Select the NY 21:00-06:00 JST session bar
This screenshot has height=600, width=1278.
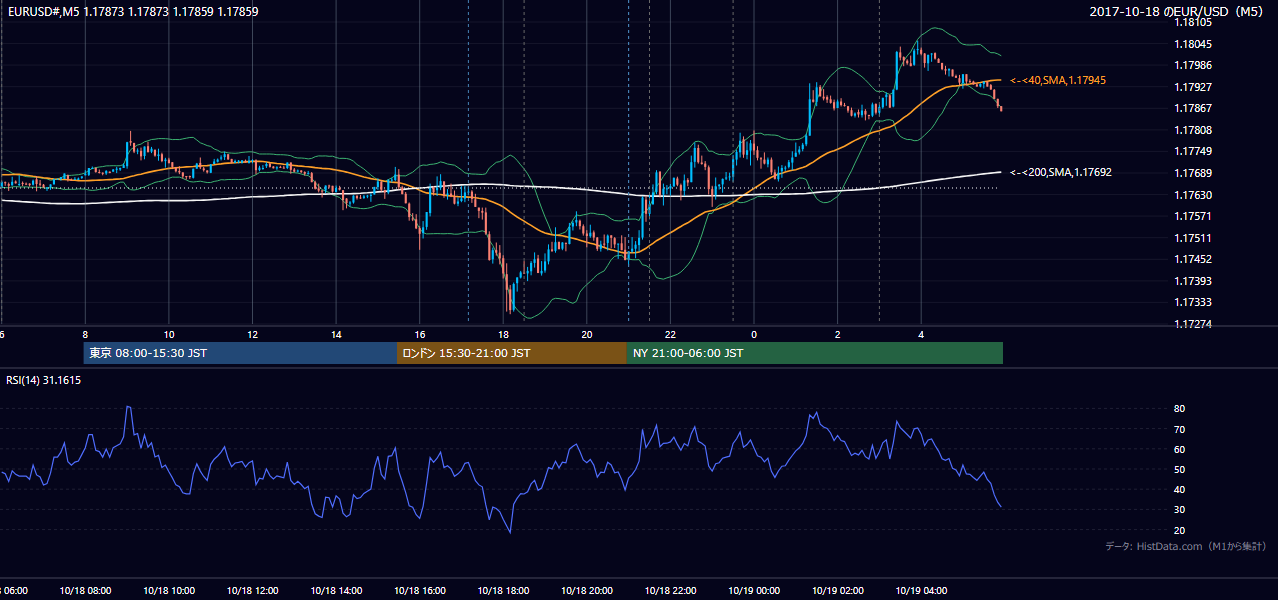[x=815, y=353]
